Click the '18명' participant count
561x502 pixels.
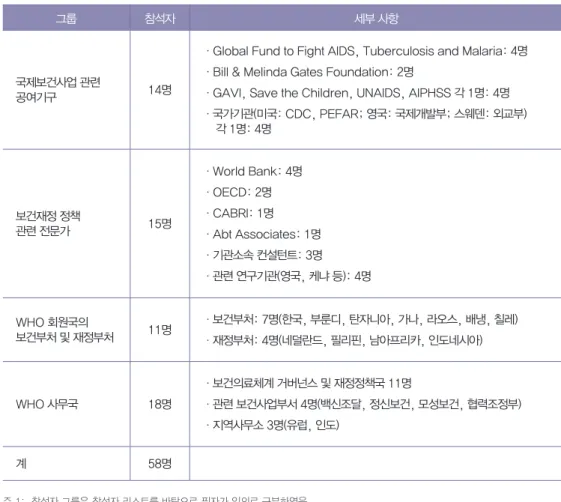(160, 404)
